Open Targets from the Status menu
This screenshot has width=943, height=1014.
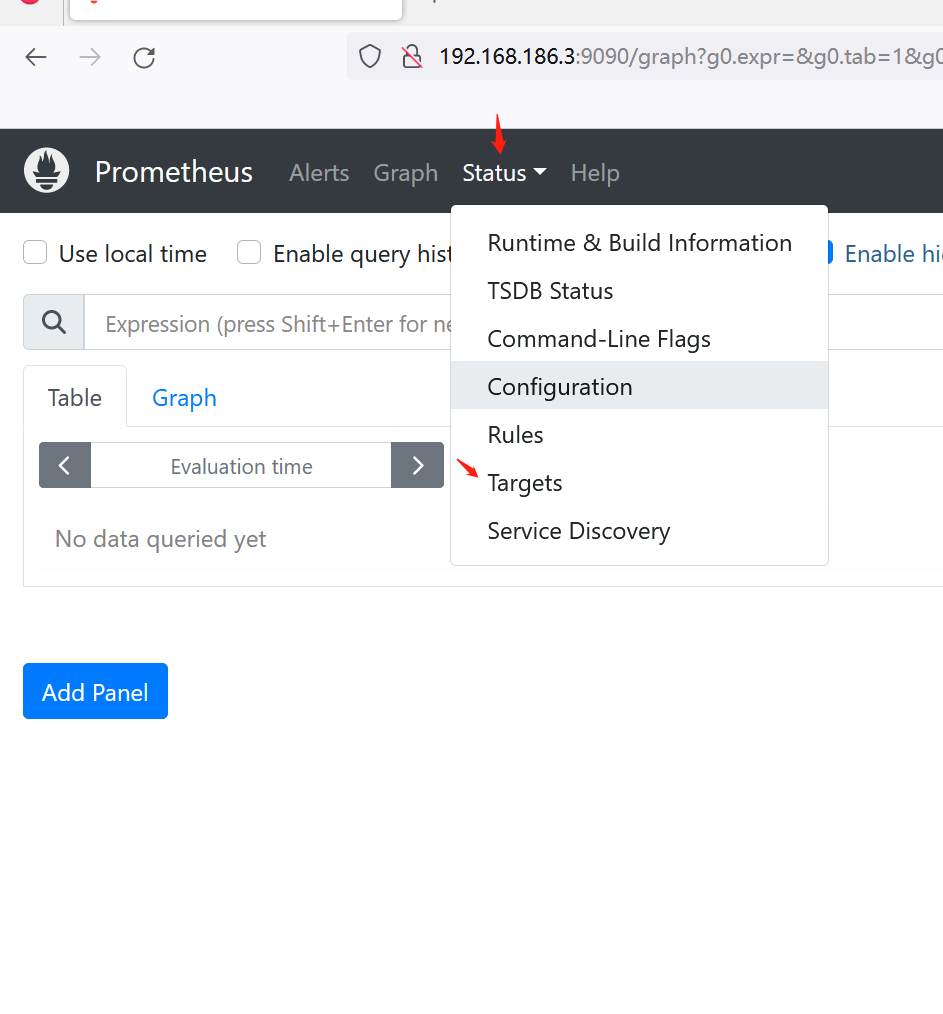pos(525,483)
